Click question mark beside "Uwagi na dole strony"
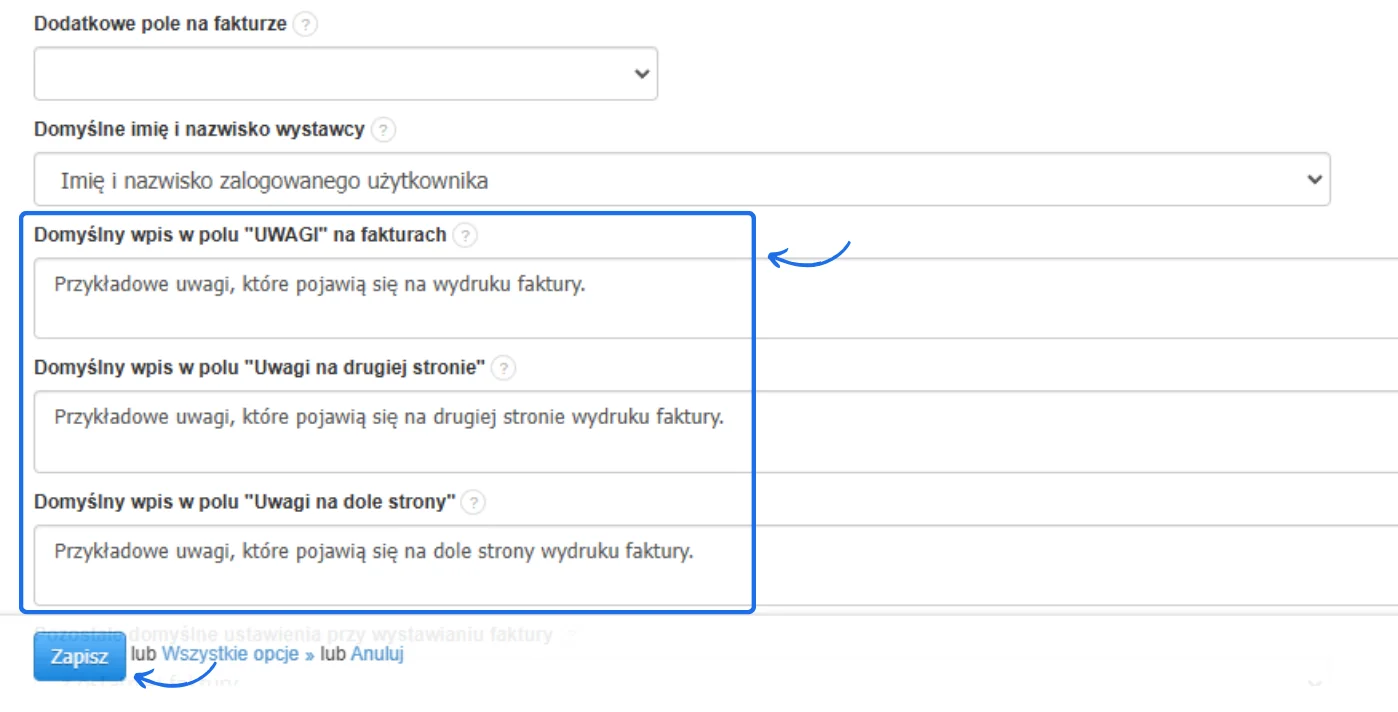The height and width of the screenshot is (712, 1398). pos(474,502)
